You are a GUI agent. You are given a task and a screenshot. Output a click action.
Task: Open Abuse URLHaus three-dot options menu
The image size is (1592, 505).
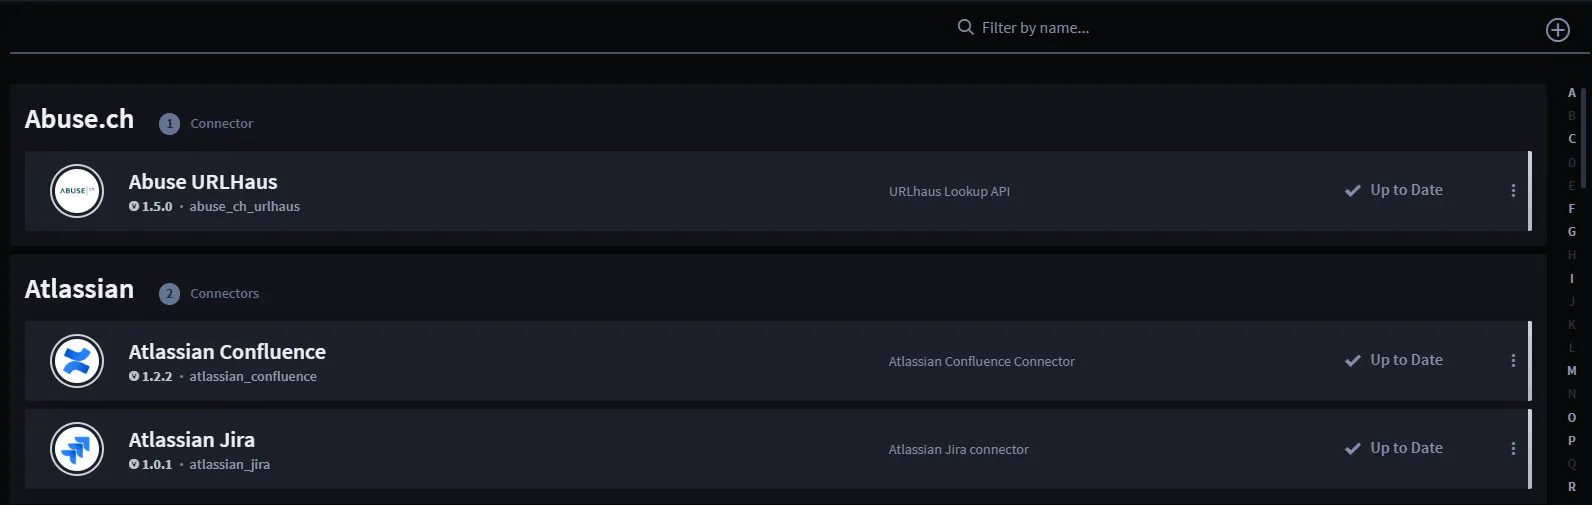[1512, 190]
